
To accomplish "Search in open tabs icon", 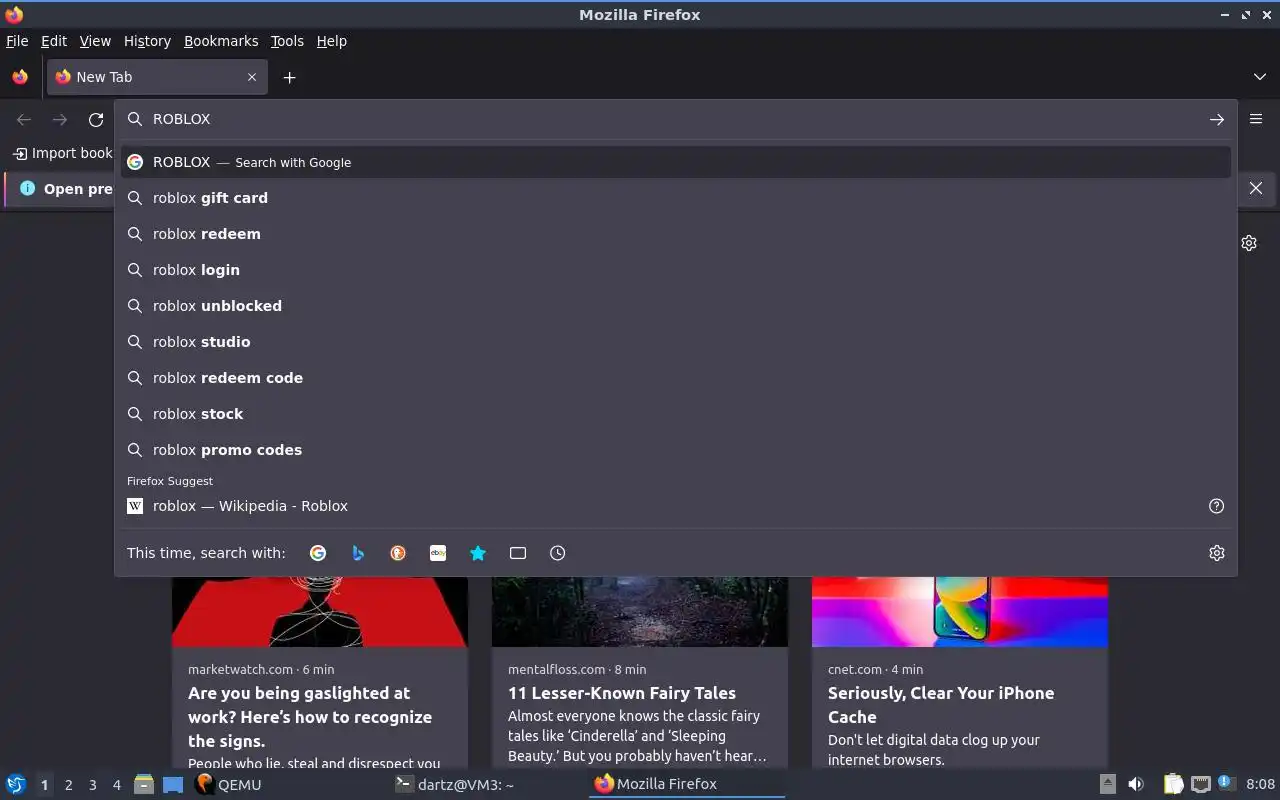I will pos(518,553).
